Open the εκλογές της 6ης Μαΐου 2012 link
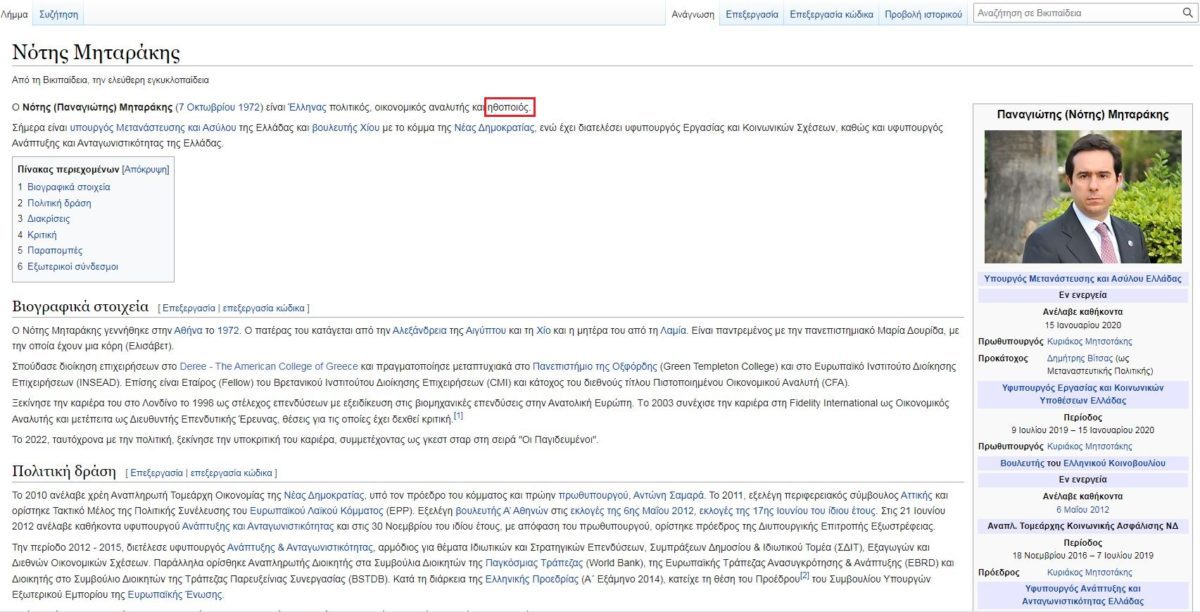 (634, 510)
